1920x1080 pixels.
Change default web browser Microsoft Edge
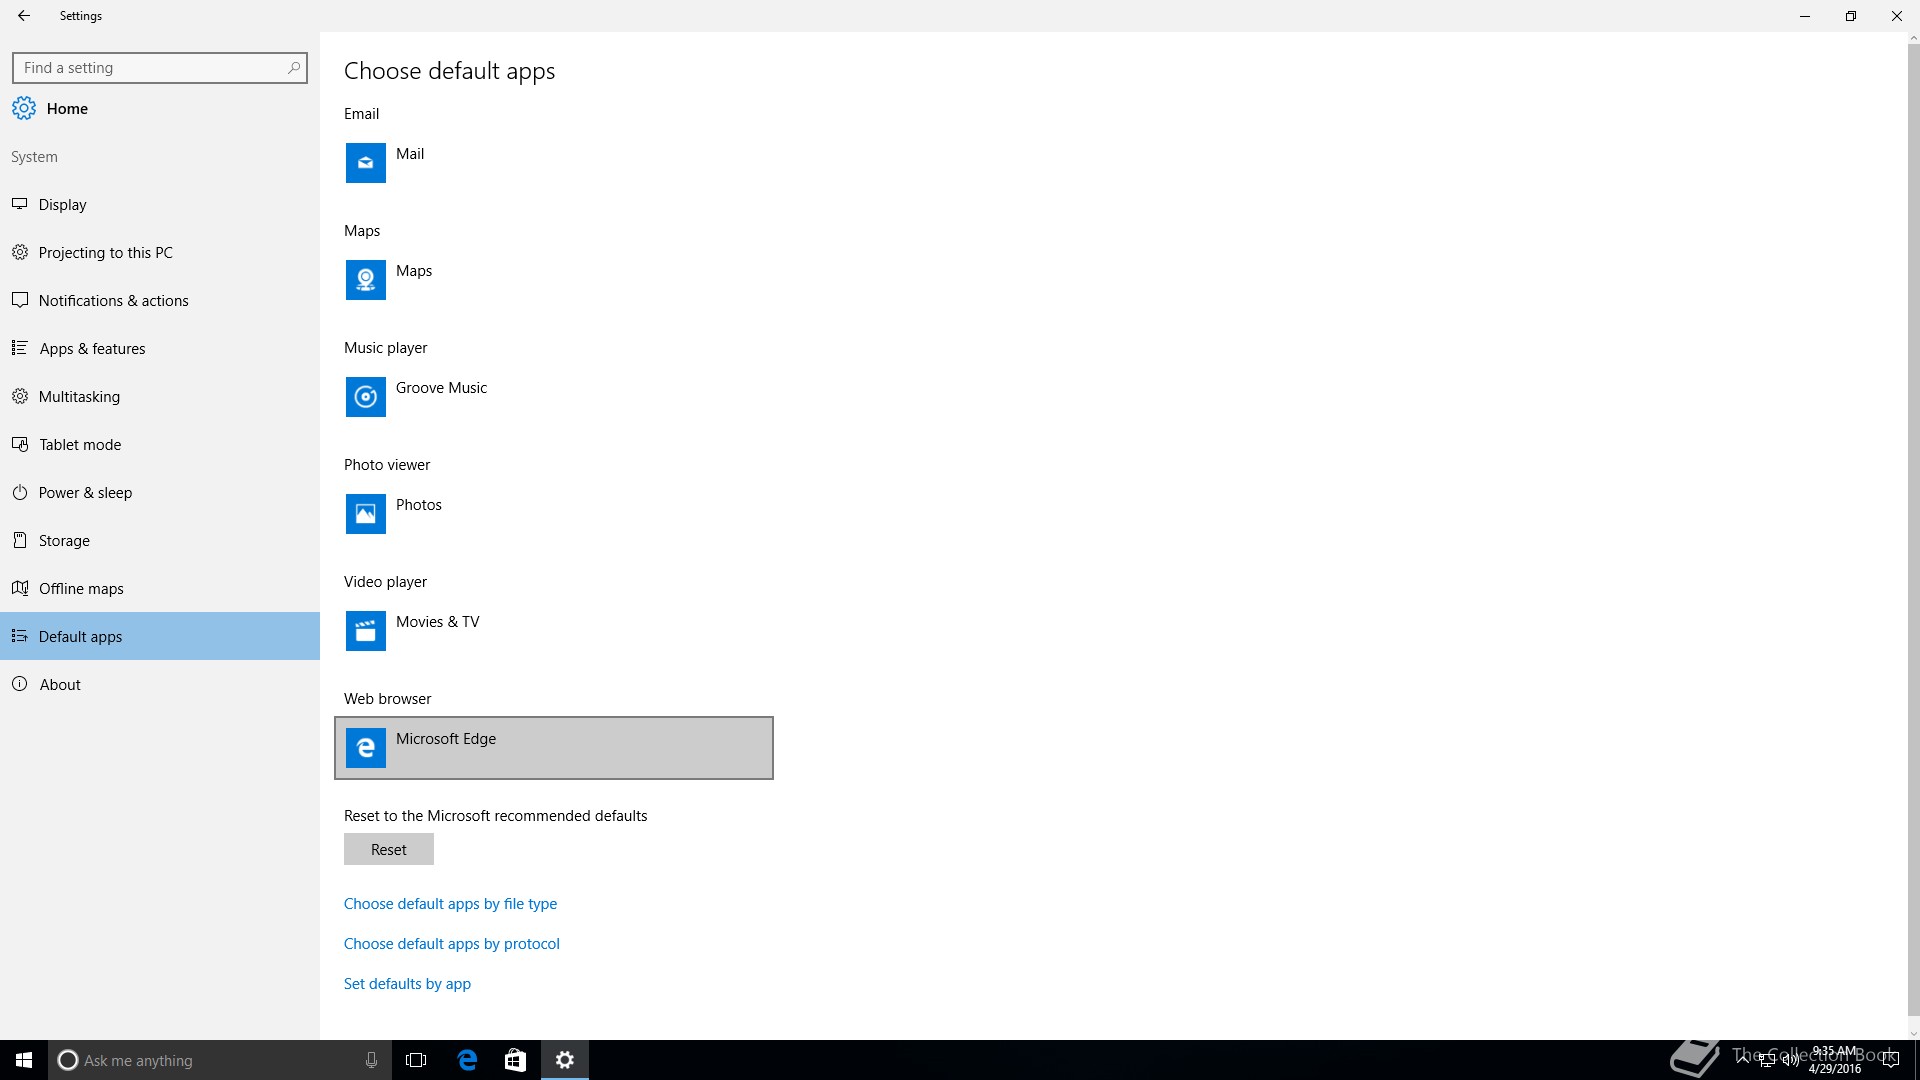click(554, 748)
